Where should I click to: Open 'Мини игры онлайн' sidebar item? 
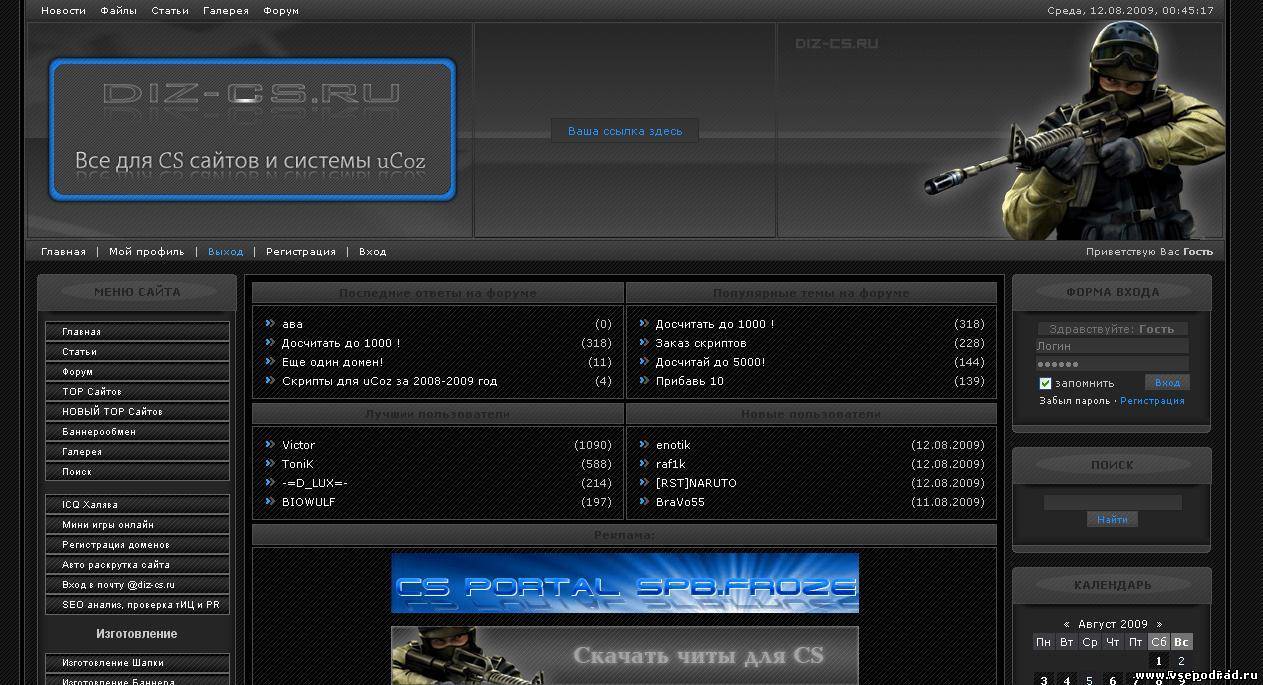tap(137, 524)
